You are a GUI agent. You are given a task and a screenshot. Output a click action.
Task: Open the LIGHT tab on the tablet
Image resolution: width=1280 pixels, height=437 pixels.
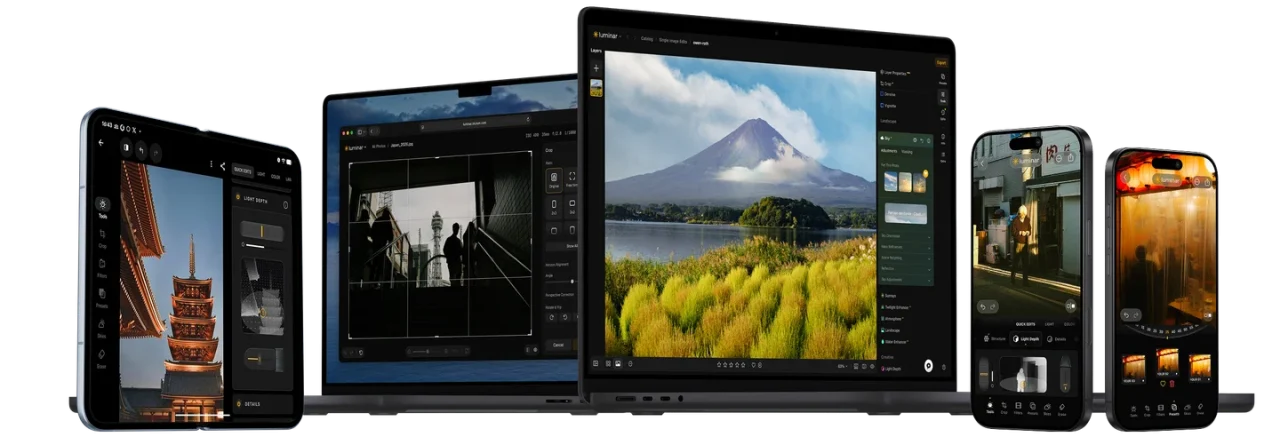pyautogui.click(x=261, y=172)
